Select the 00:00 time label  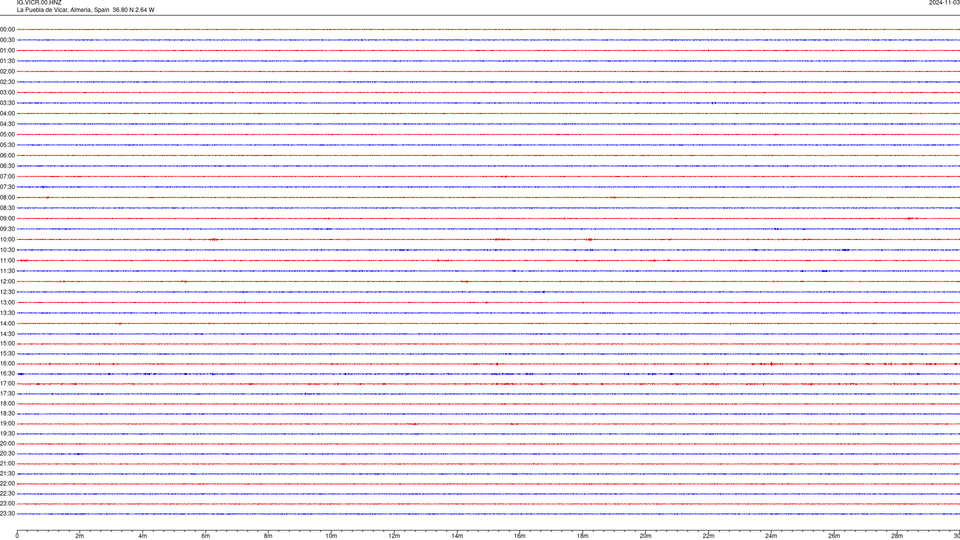pos(7,29)
